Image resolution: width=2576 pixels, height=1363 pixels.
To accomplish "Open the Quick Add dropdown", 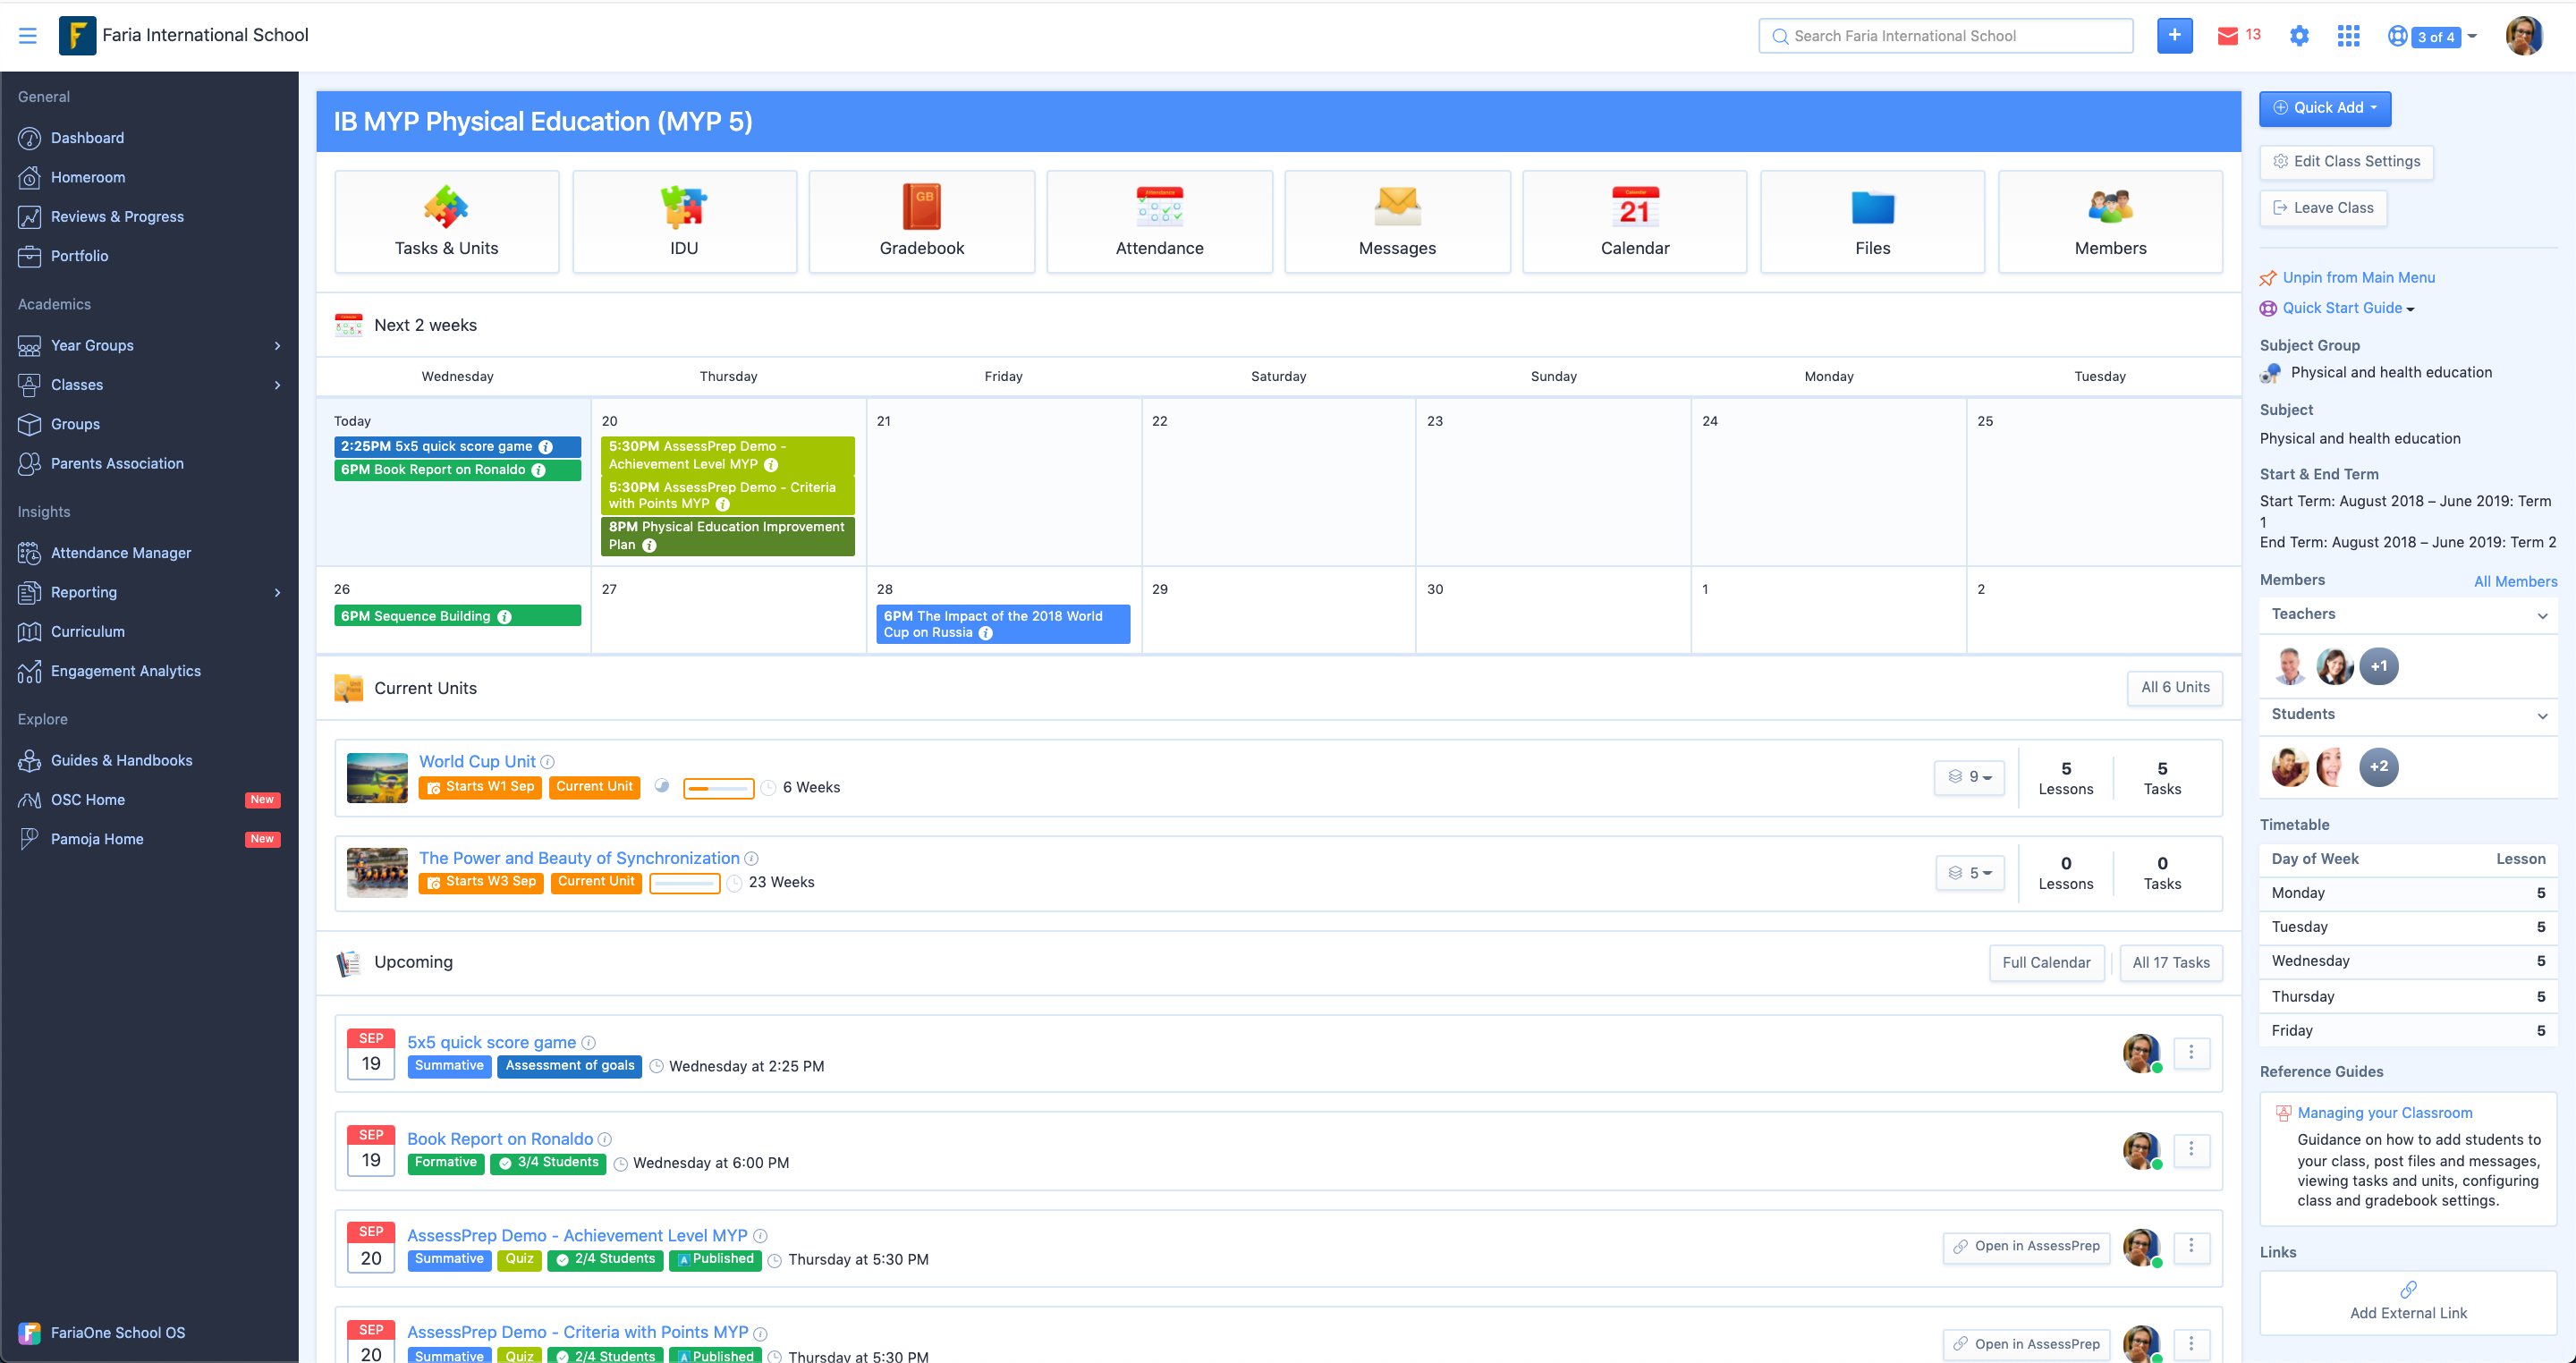I will point(2324,108).
